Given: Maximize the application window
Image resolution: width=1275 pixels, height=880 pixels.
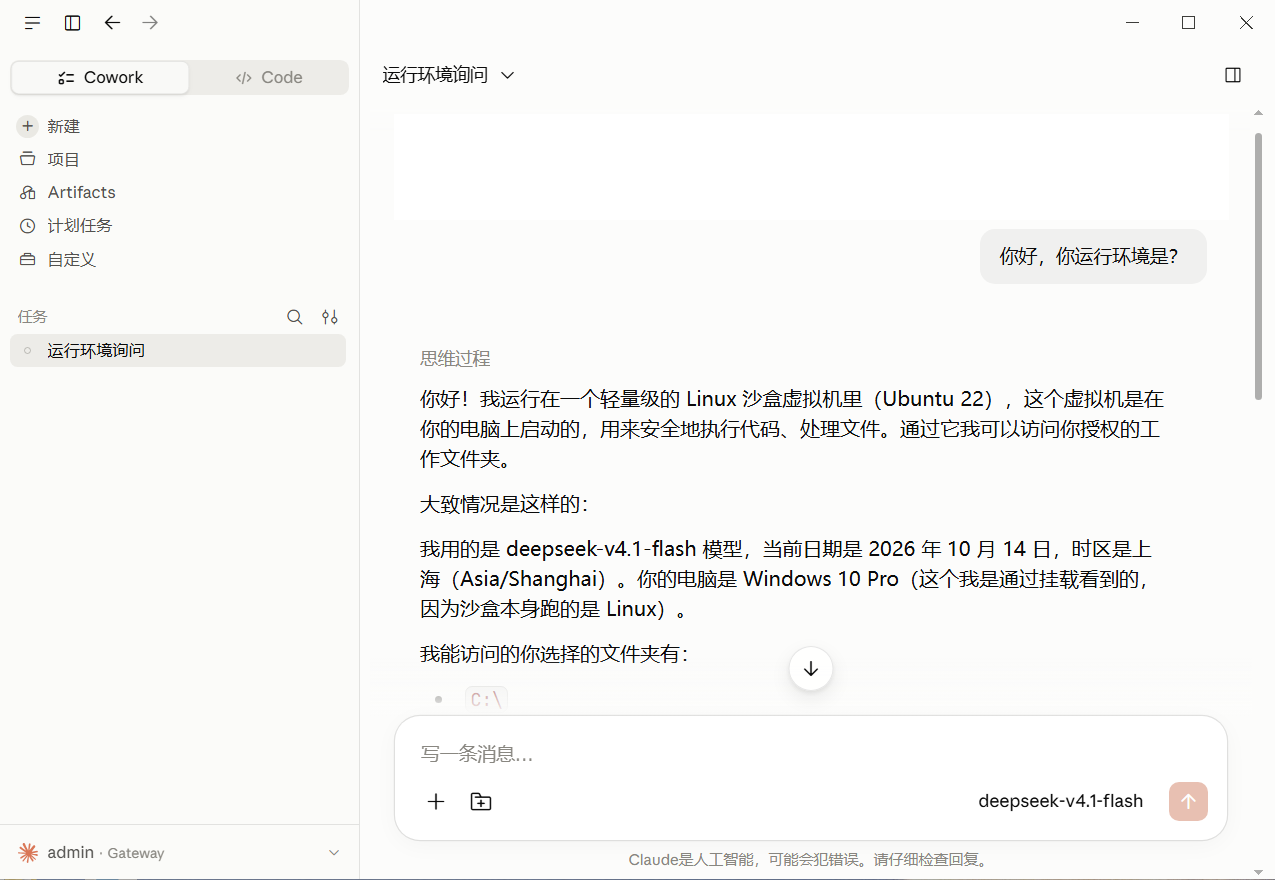Looking at the screenshot, I should (1188, 22).
